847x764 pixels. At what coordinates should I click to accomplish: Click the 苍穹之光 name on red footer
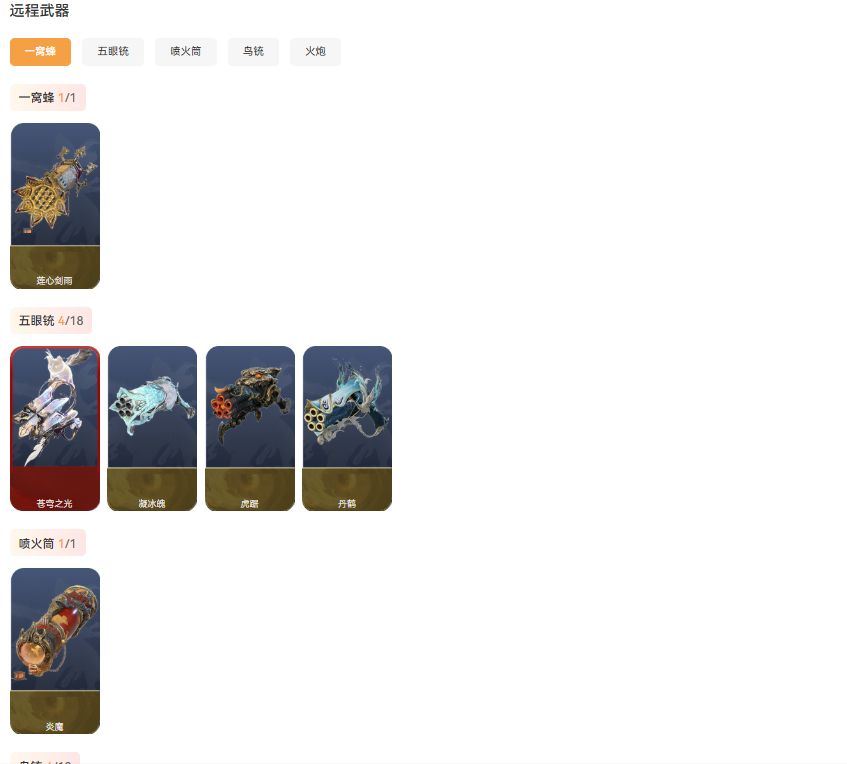coord(55,503)
